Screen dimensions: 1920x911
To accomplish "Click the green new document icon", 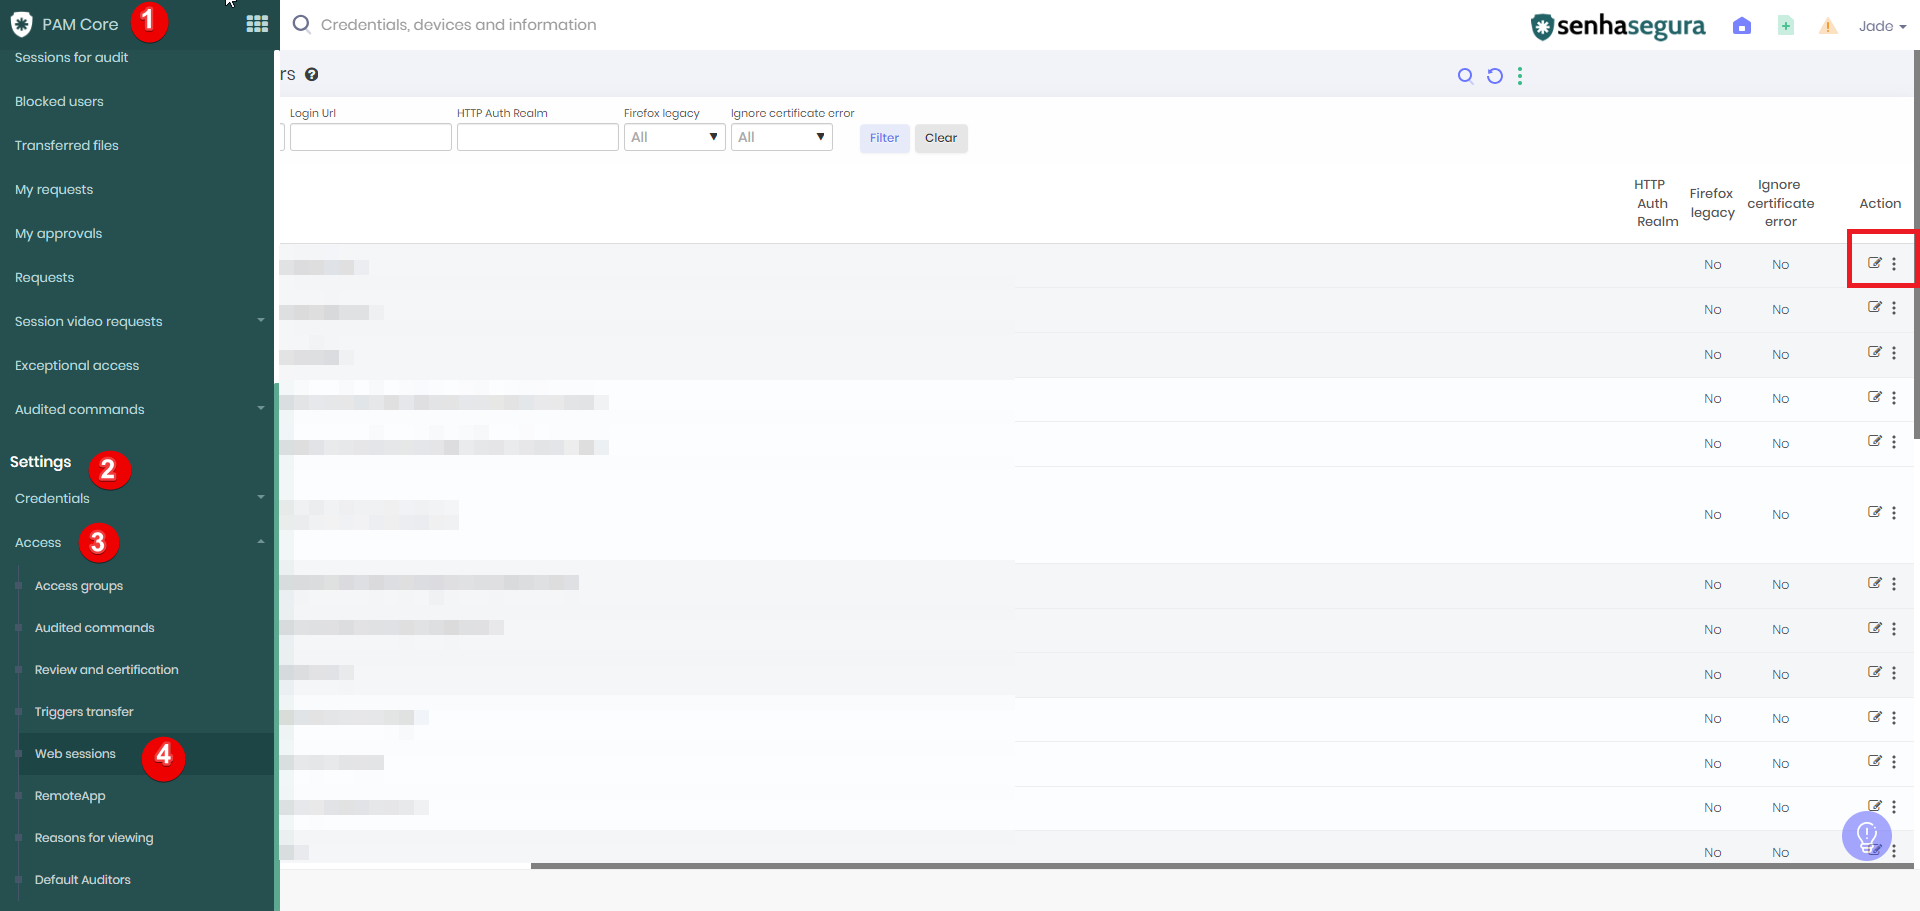I will 1785,26.
